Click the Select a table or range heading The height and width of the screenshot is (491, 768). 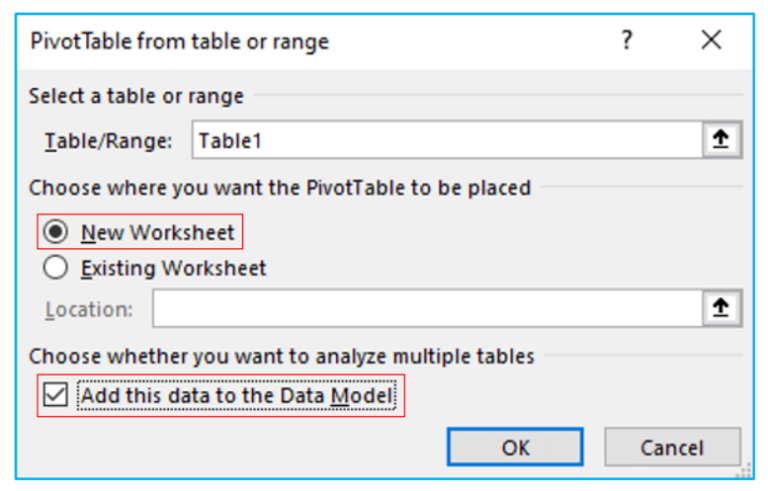click(136, 96)
